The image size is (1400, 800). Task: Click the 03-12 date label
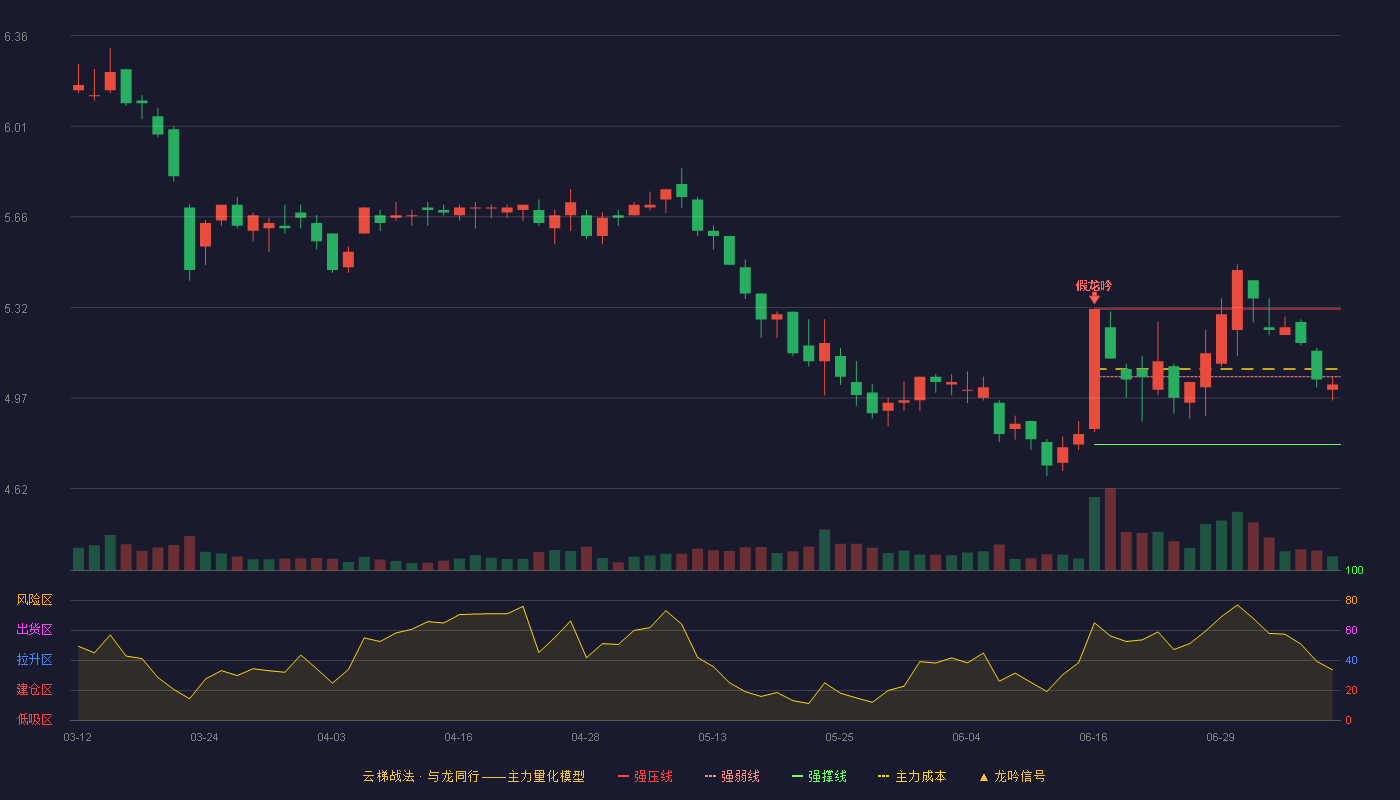[77, 737]
